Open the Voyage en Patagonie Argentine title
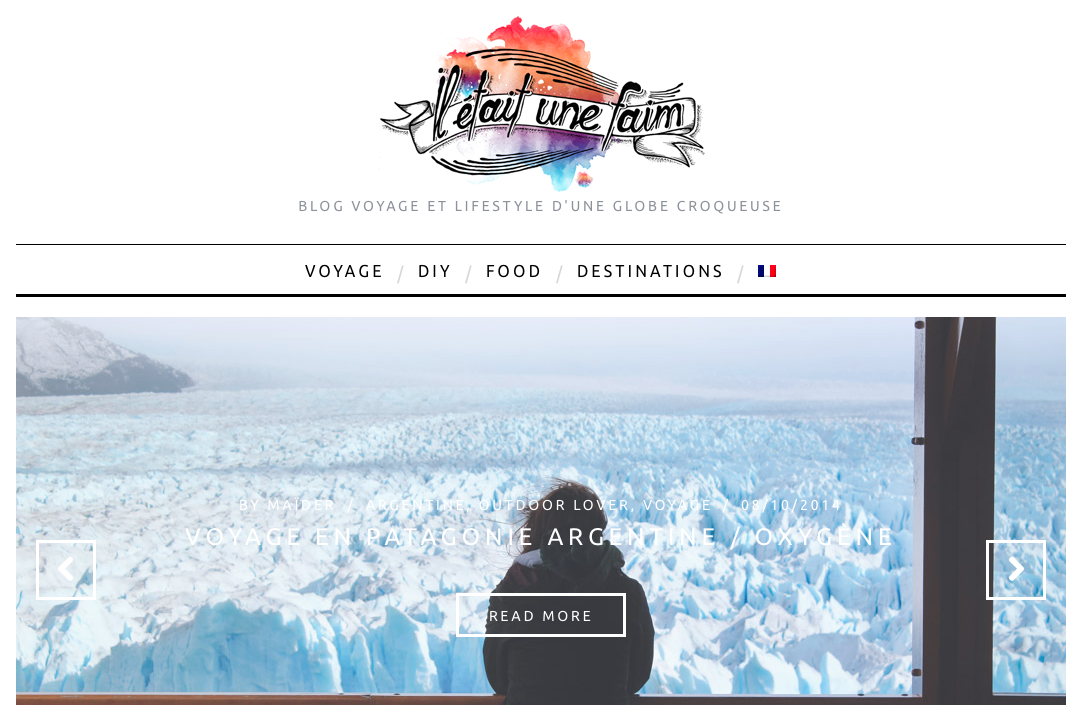The height and width of the screenshot is (705, 1085). coord(540,537)
